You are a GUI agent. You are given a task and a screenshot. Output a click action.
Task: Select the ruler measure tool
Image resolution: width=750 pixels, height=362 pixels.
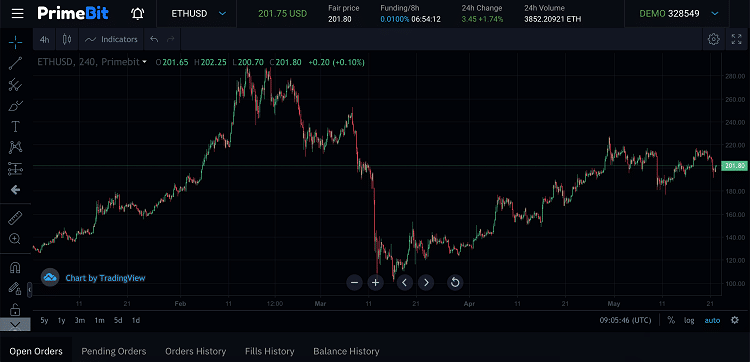15,219
